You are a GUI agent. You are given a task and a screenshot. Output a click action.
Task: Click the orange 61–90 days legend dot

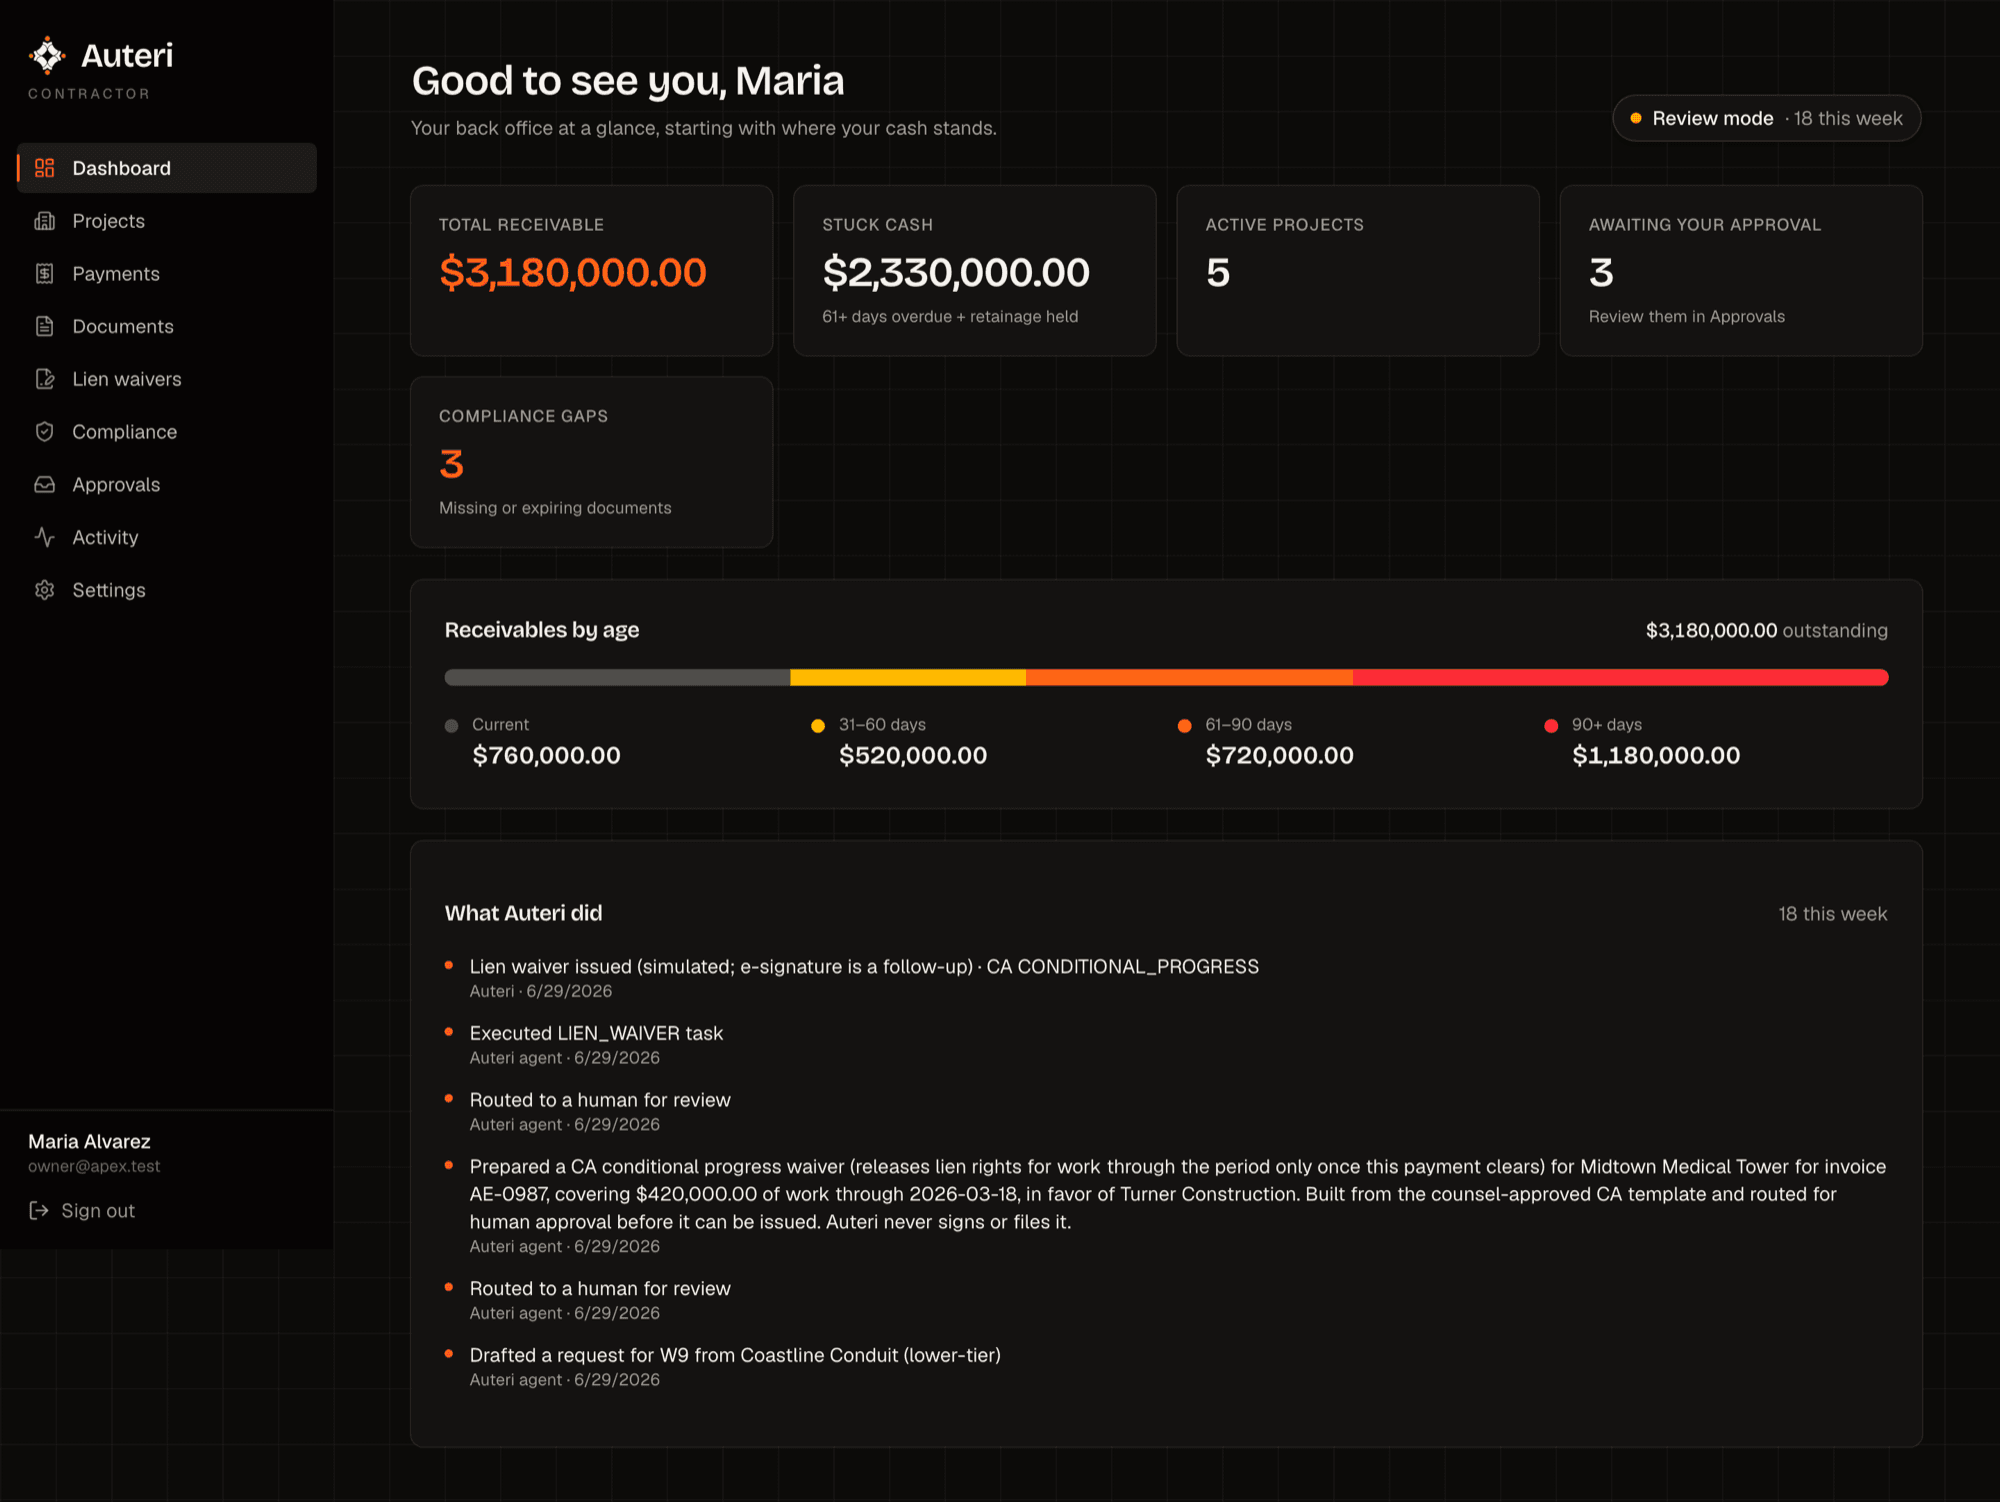1184,725
